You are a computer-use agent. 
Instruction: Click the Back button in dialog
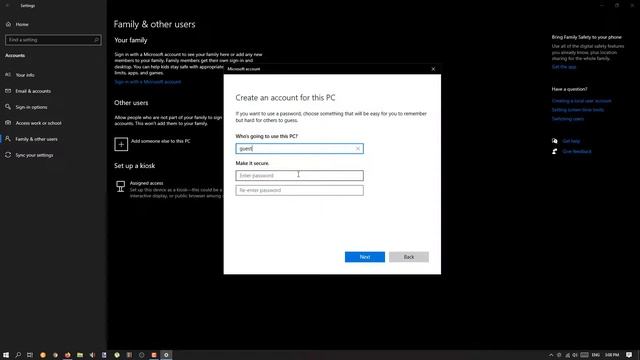tap(409, 257)
